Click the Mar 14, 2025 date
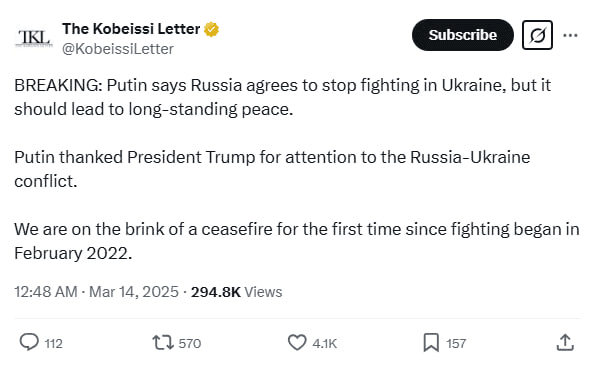591x365 pixels. 133,292
